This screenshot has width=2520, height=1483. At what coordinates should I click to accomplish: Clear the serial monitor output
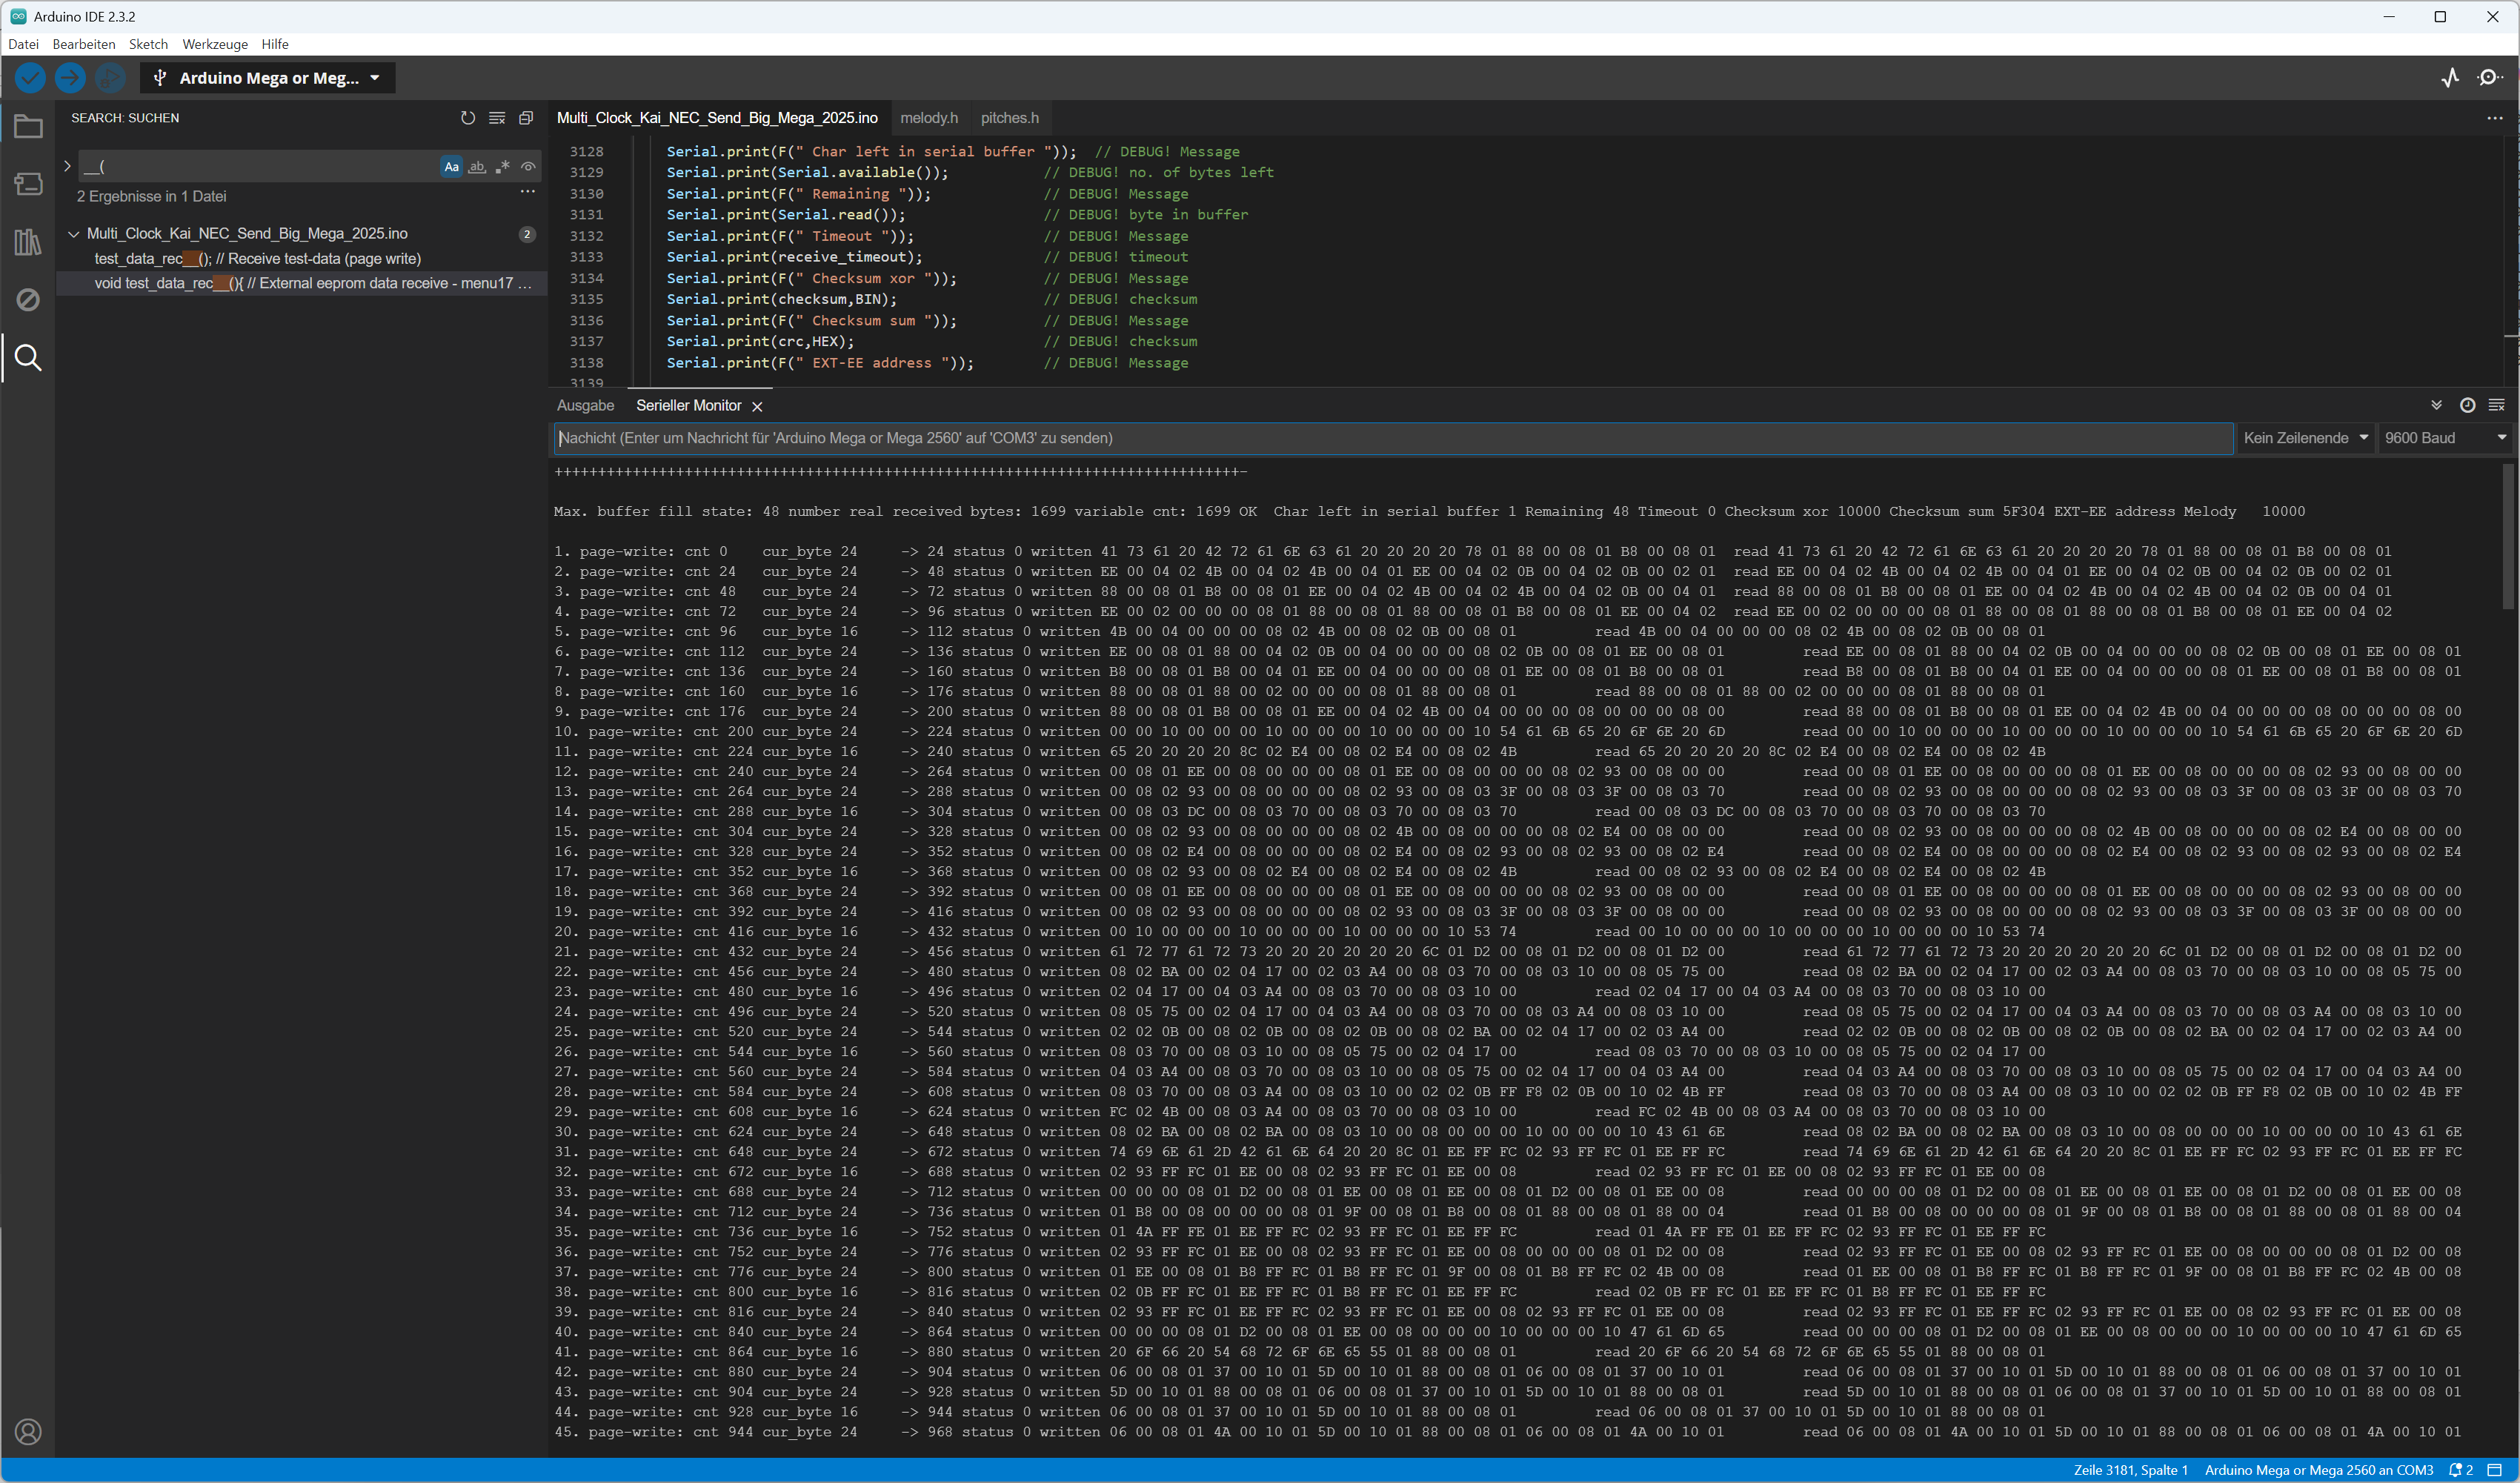point(2496,405)
